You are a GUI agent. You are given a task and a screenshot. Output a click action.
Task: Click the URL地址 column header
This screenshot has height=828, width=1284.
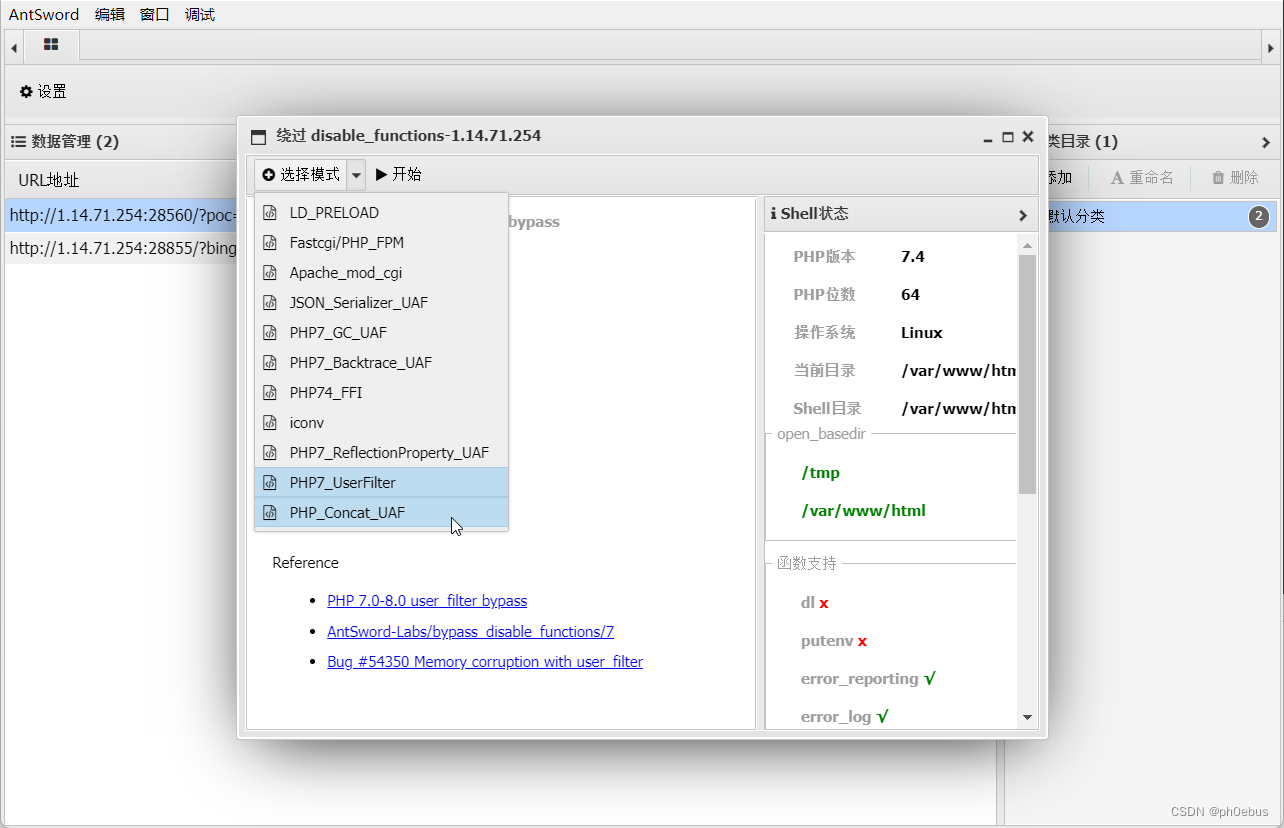tap(49, 180)
